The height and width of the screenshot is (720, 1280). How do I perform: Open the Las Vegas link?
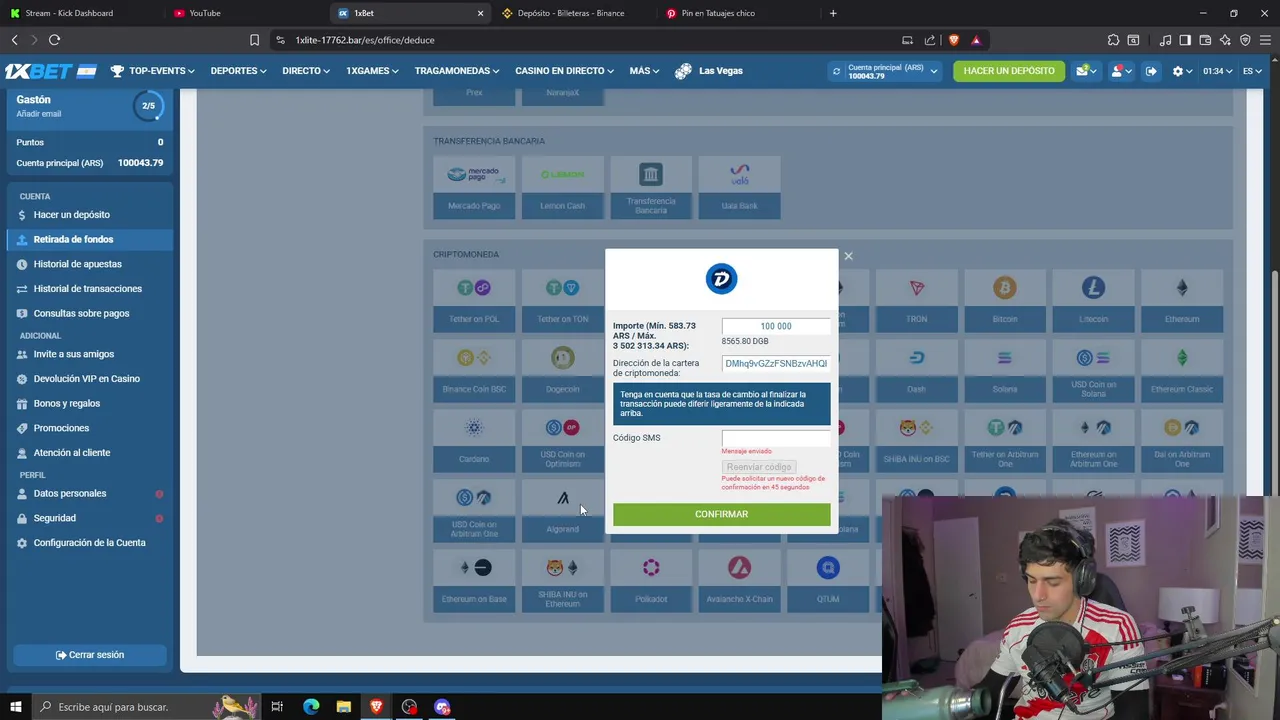710,71
